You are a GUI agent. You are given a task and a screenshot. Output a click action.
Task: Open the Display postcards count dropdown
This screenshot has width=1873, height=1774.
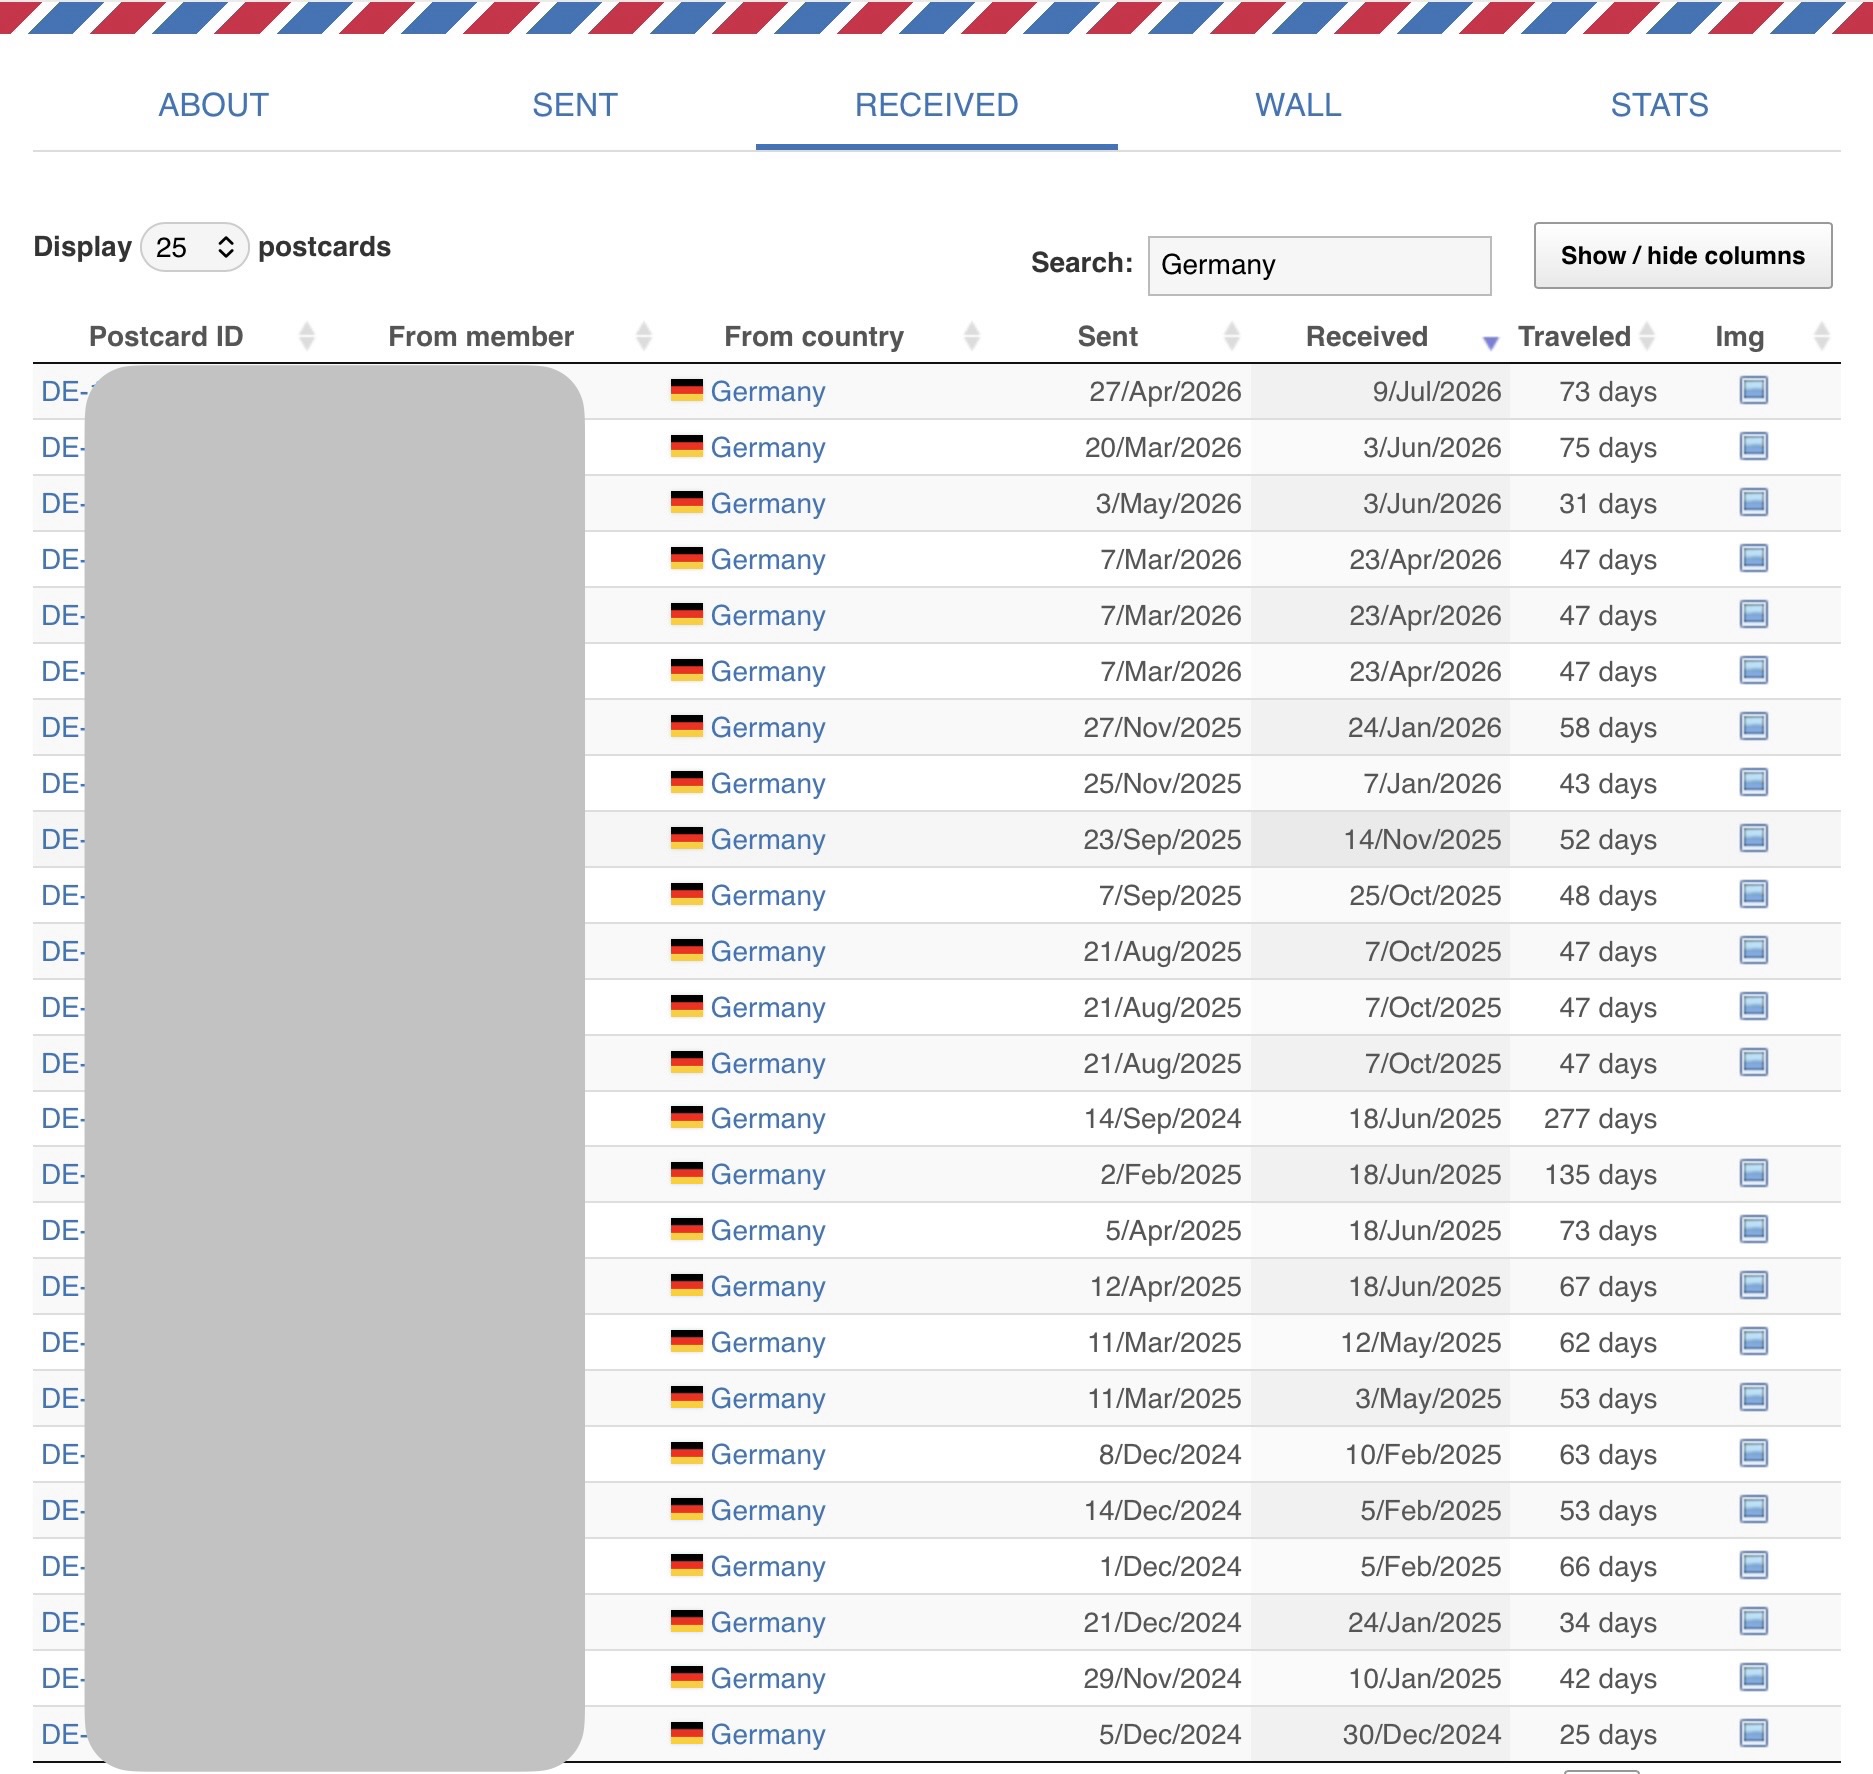pos(194,247)
